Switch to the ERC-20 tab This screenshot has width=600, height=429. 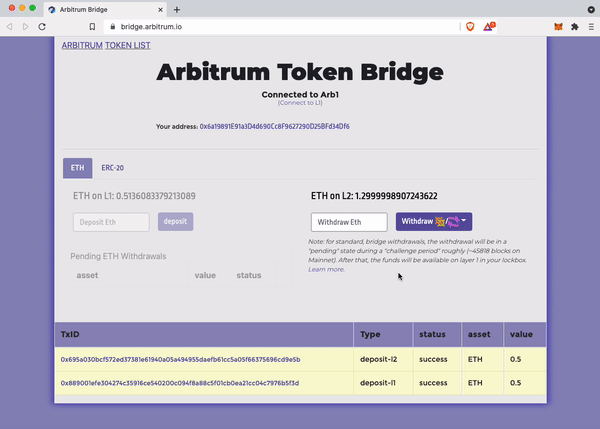pyautogui.click(x=112, y=168)
